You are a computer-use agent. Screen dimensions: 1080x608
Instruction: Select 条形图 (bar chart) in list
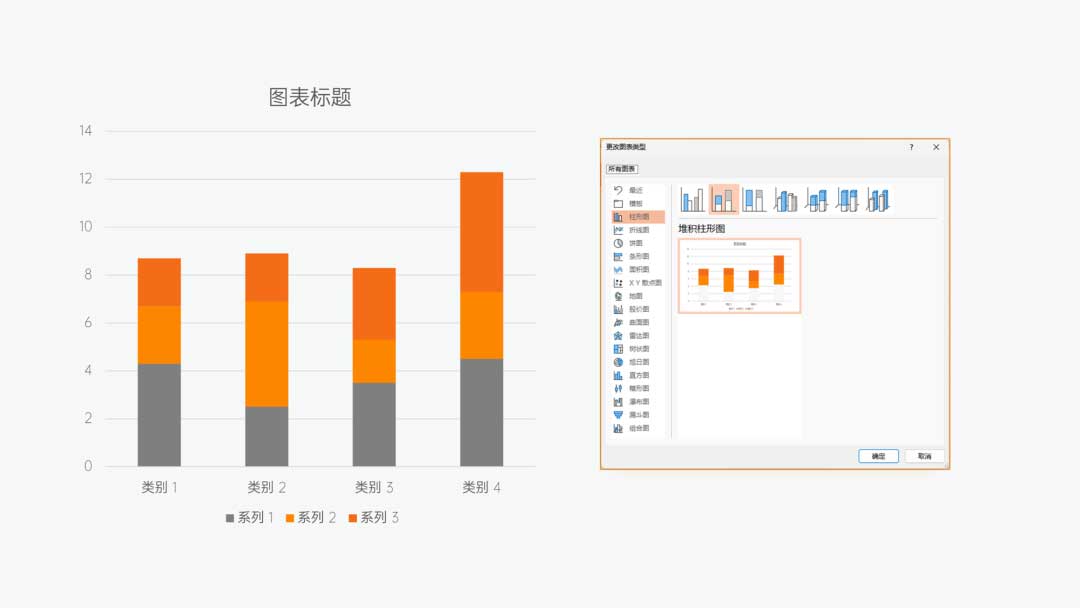(x=637, y=256)
